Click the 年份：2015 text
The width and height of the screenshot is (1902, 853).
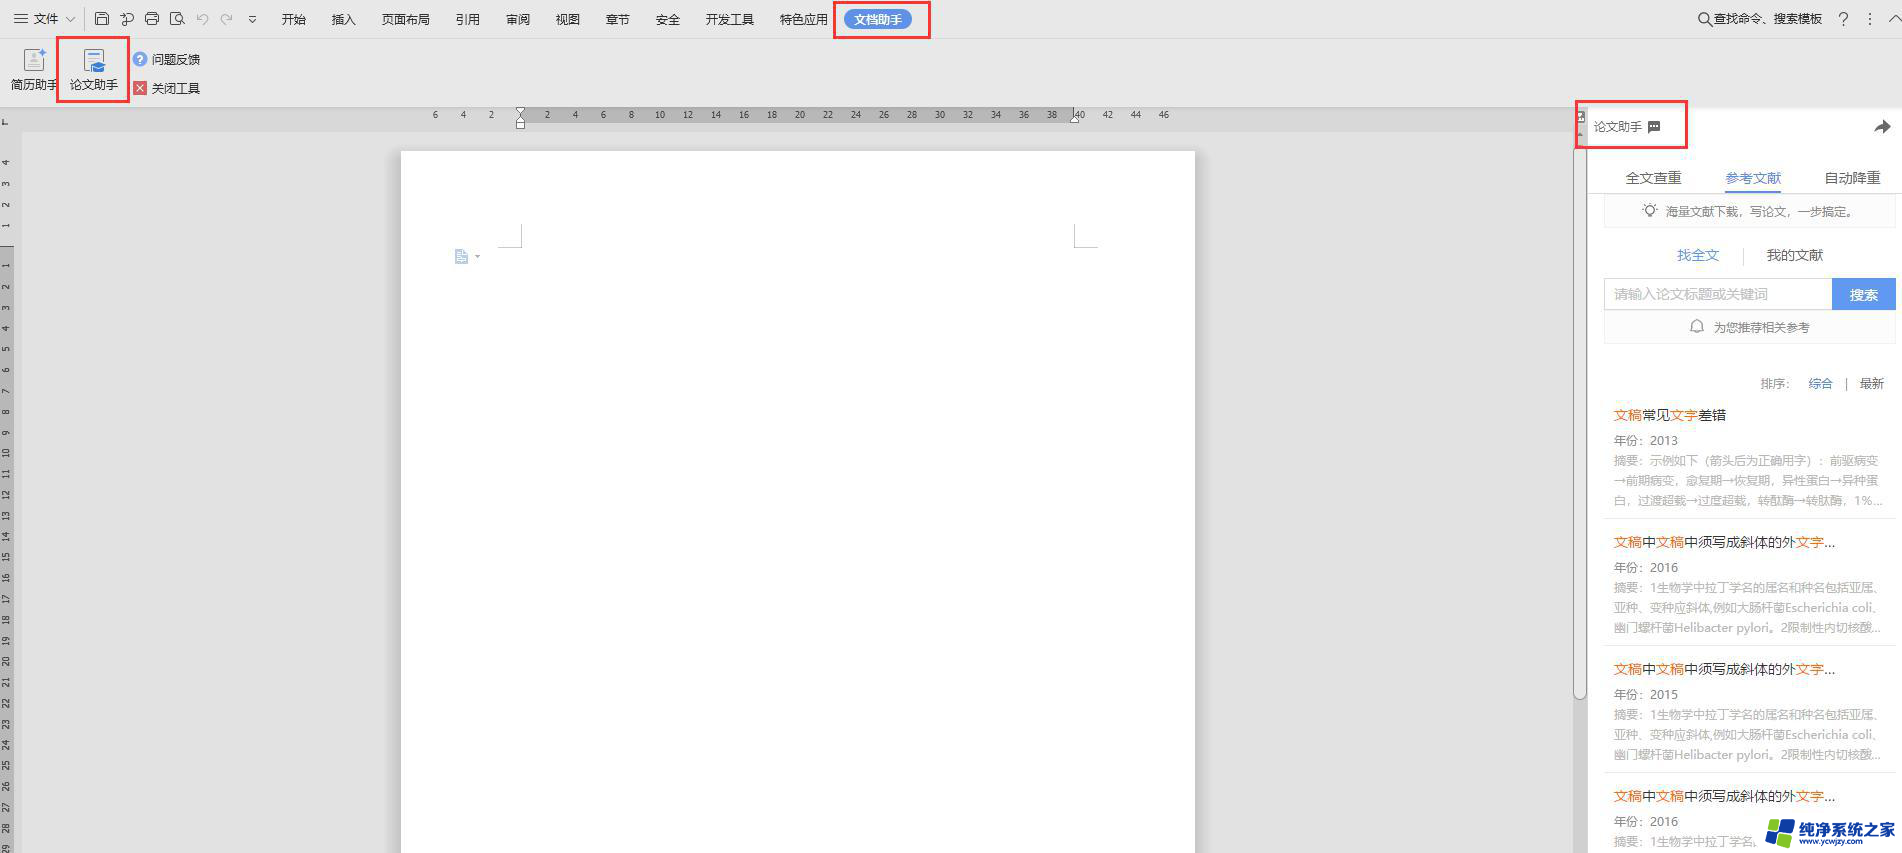coord(1645,695)
